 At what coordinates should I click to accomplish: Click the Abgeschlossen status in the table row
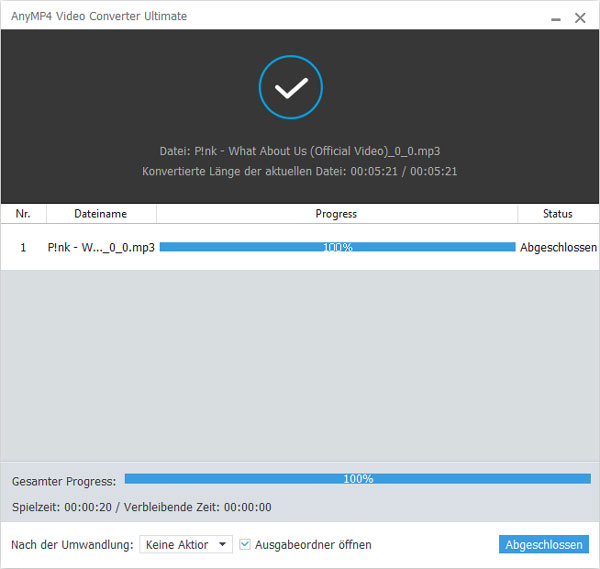click(x=558, y=248)
